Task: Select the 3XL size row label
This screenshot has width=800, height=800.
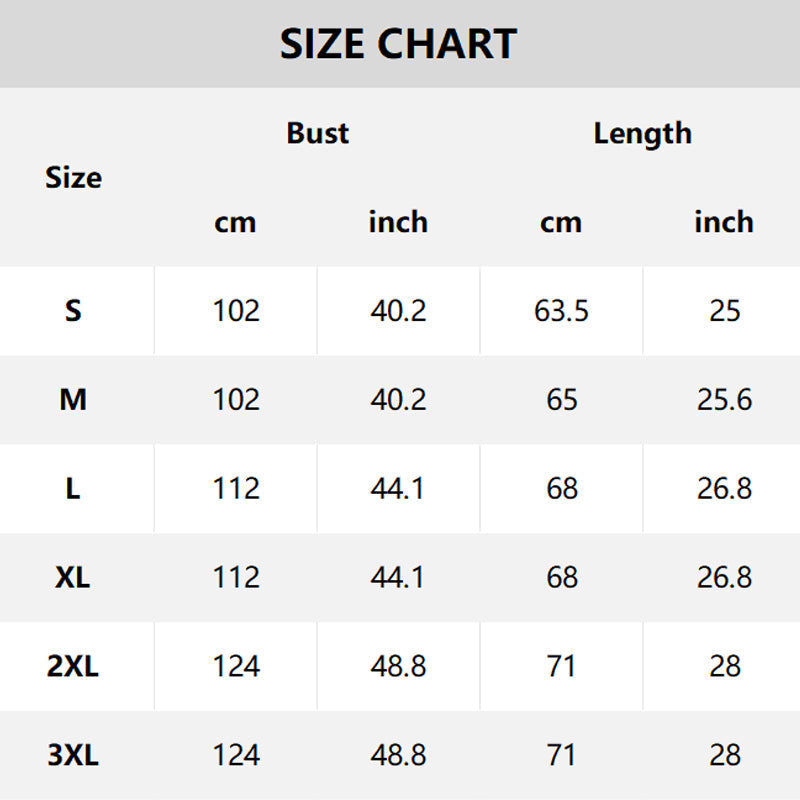Action: pos(73,755)
